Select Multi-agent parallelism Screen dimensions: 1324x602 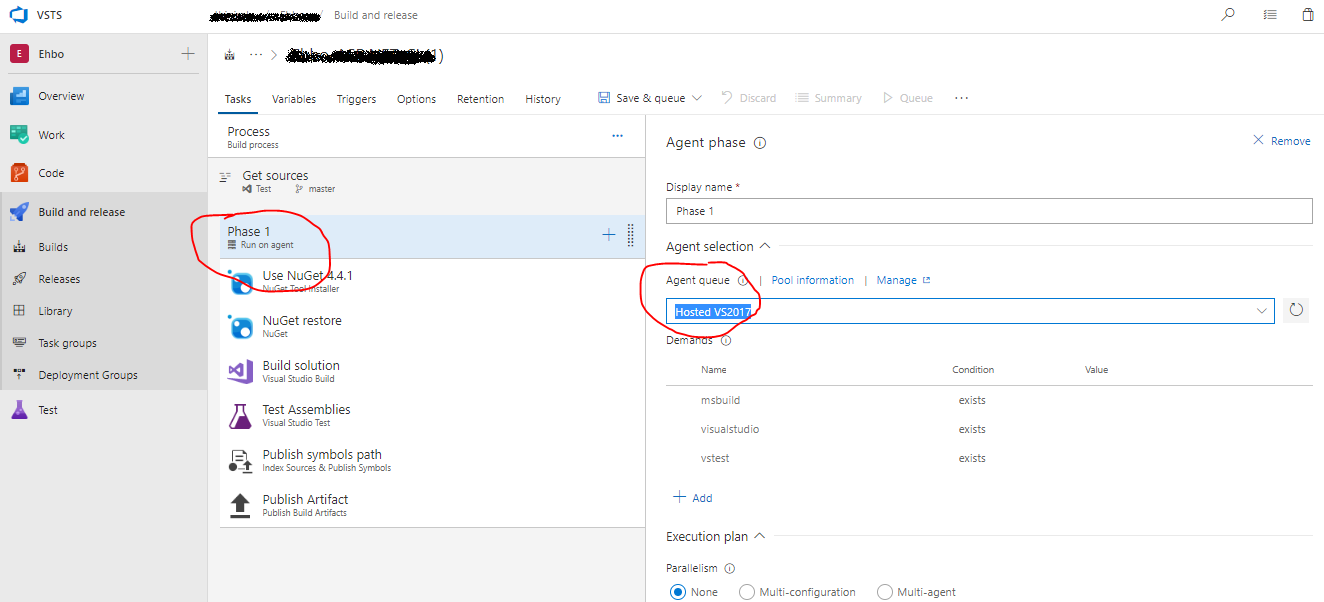tap(884, 592)
